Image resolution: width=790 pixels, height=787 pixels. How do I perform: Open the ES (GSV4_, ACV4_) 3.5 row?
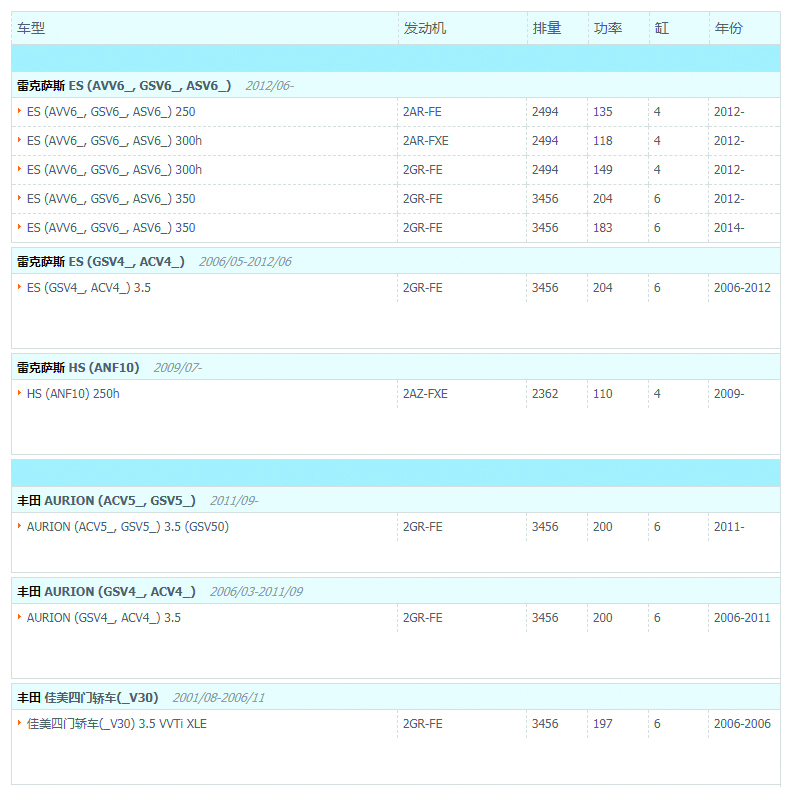point(89,288)
